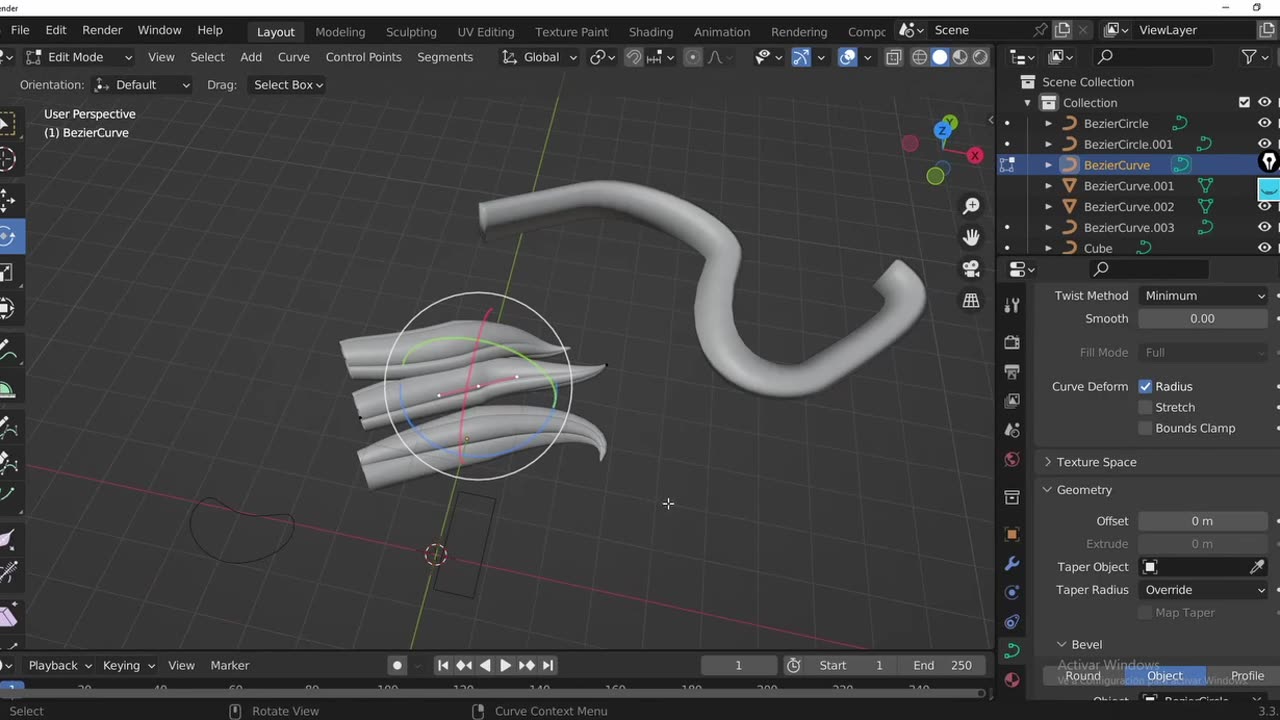The width and height of the screenshot is (1280, 720).
Task: Enable the Stretch checkbox
Action: [x=1146, y=407]
